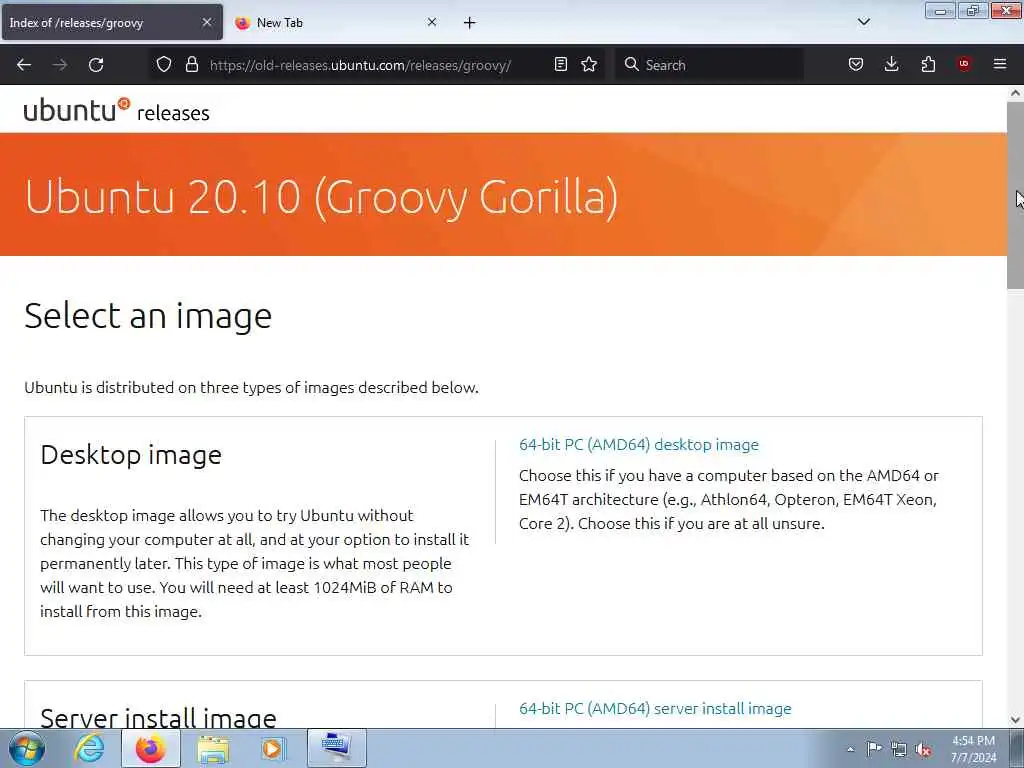Click the ubuntu releases logo
Image resolution: width=1024 pixels, height=768 pixels.
(x=116, y=111)
